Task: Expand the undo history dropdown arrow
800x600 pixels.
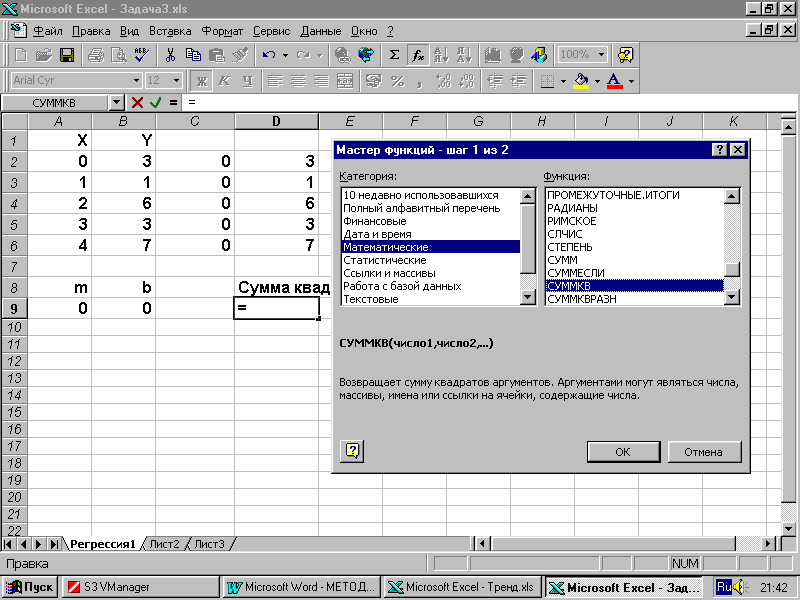Action: [285, 55]
